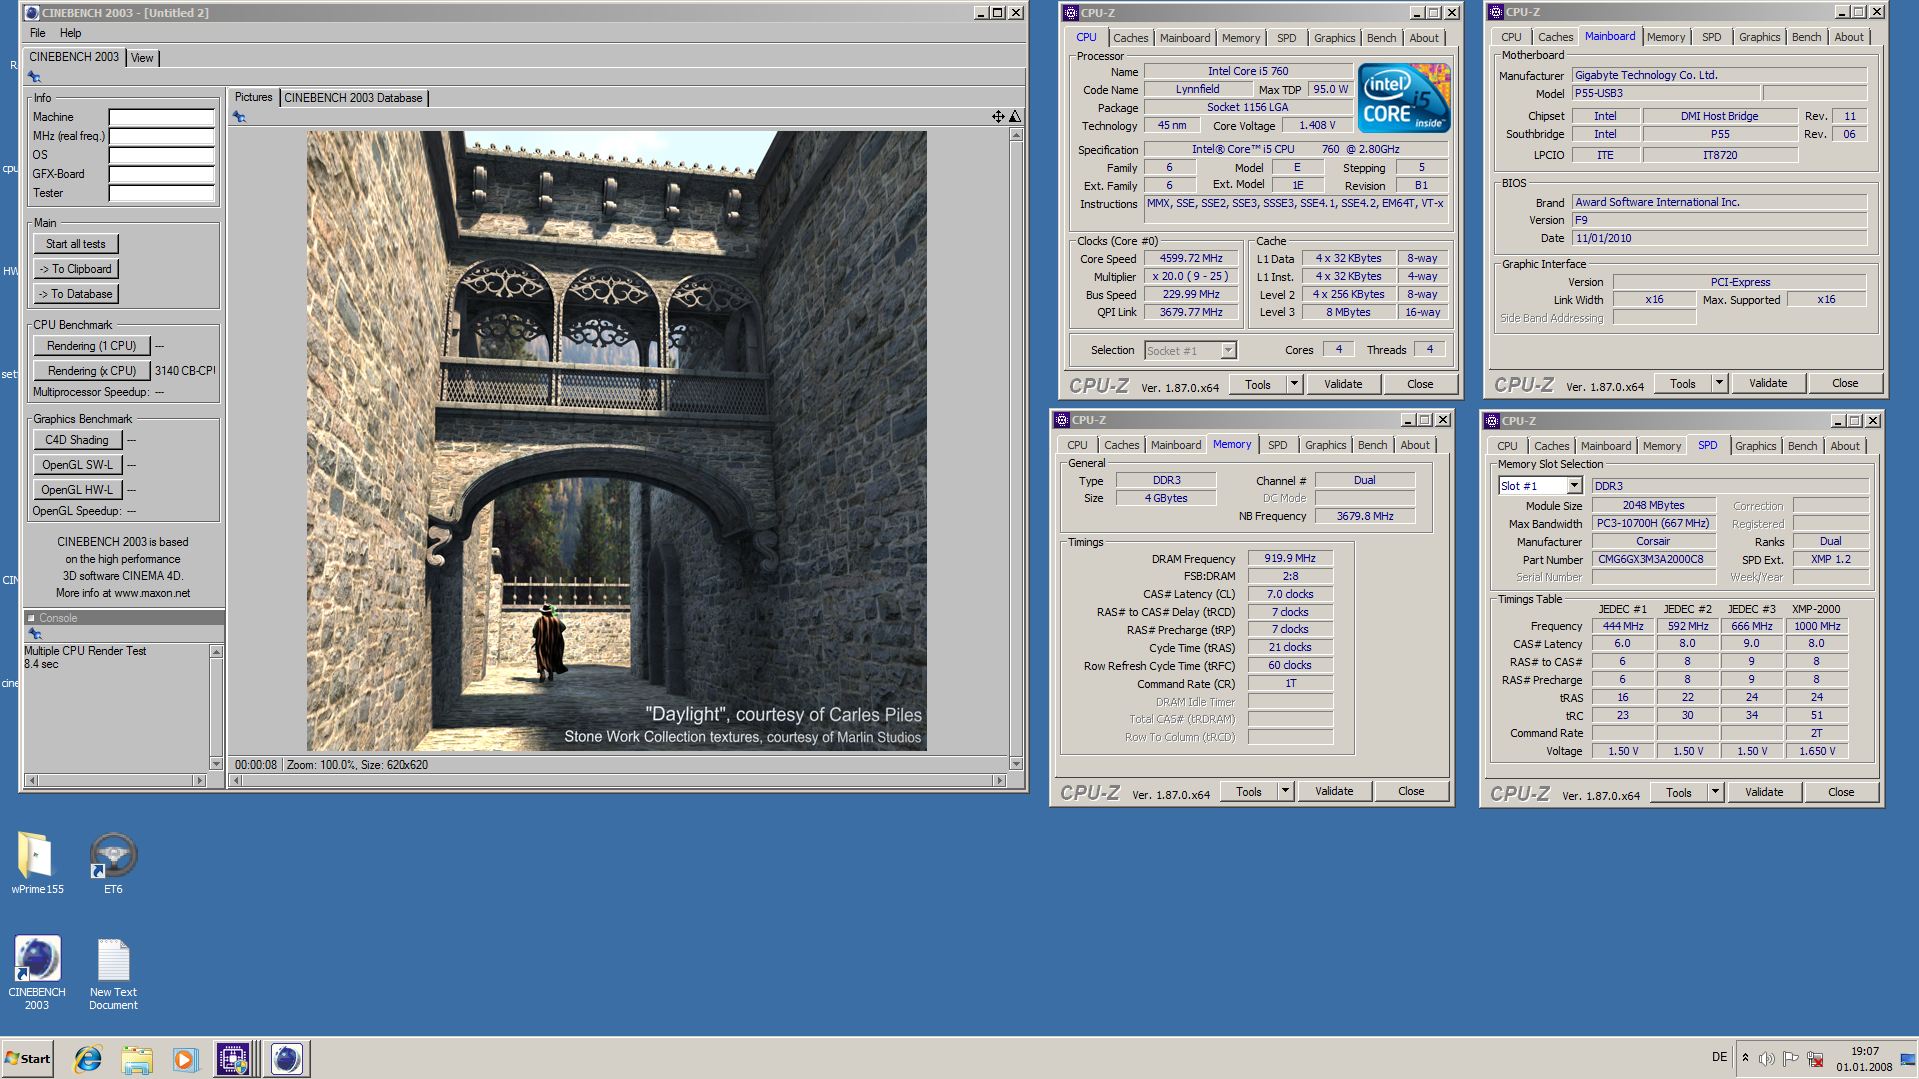Click the volume tray icon

1767,1058
